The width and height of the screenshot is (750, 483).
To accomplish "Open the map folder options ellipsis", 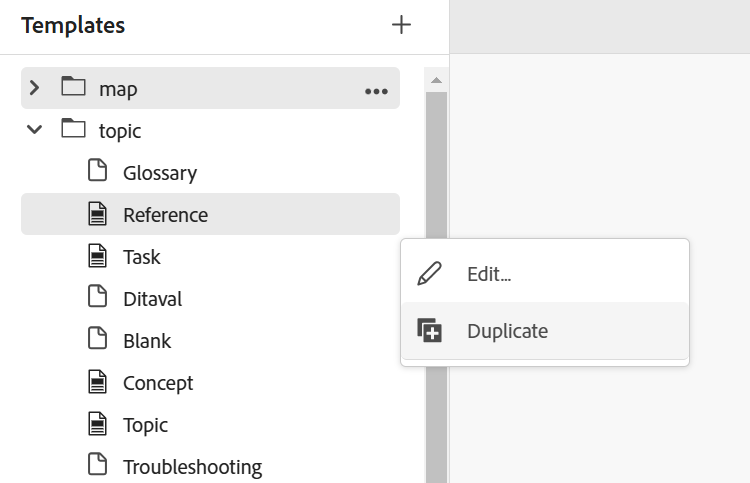I will (x=376, y=91).
